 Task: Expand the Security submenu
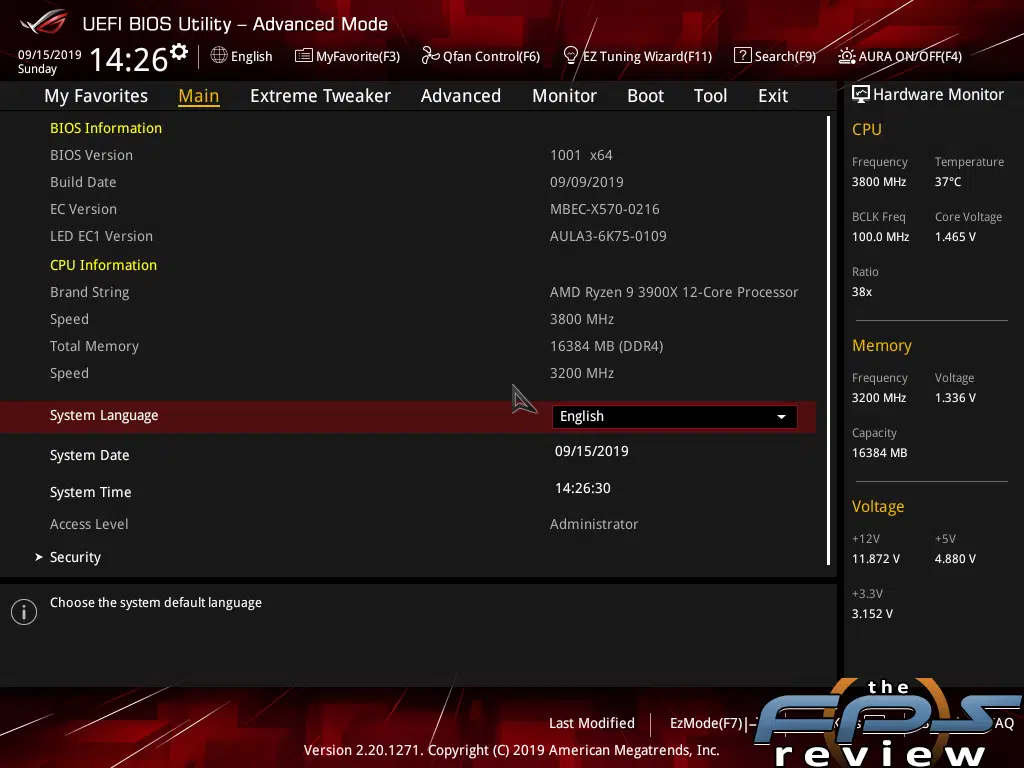pyautogui.click(x=75, y=557)
